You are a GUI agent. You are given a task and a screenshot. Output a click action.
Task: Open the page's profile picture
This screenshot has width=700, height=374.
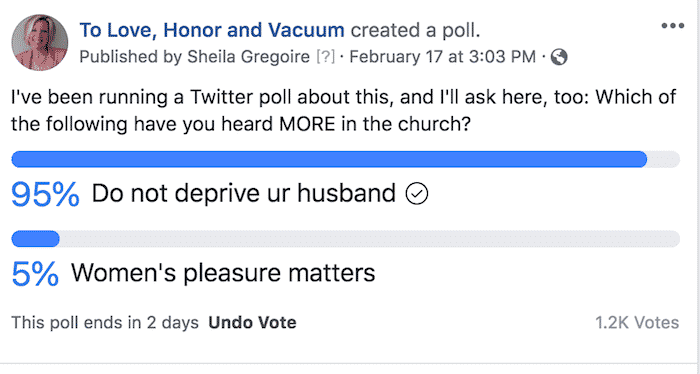pyautogui.click(x=40, y=42)
